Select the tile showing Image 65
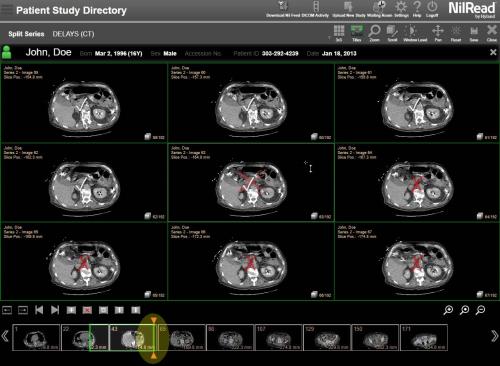The image size is (500, 366). point(84,262)
